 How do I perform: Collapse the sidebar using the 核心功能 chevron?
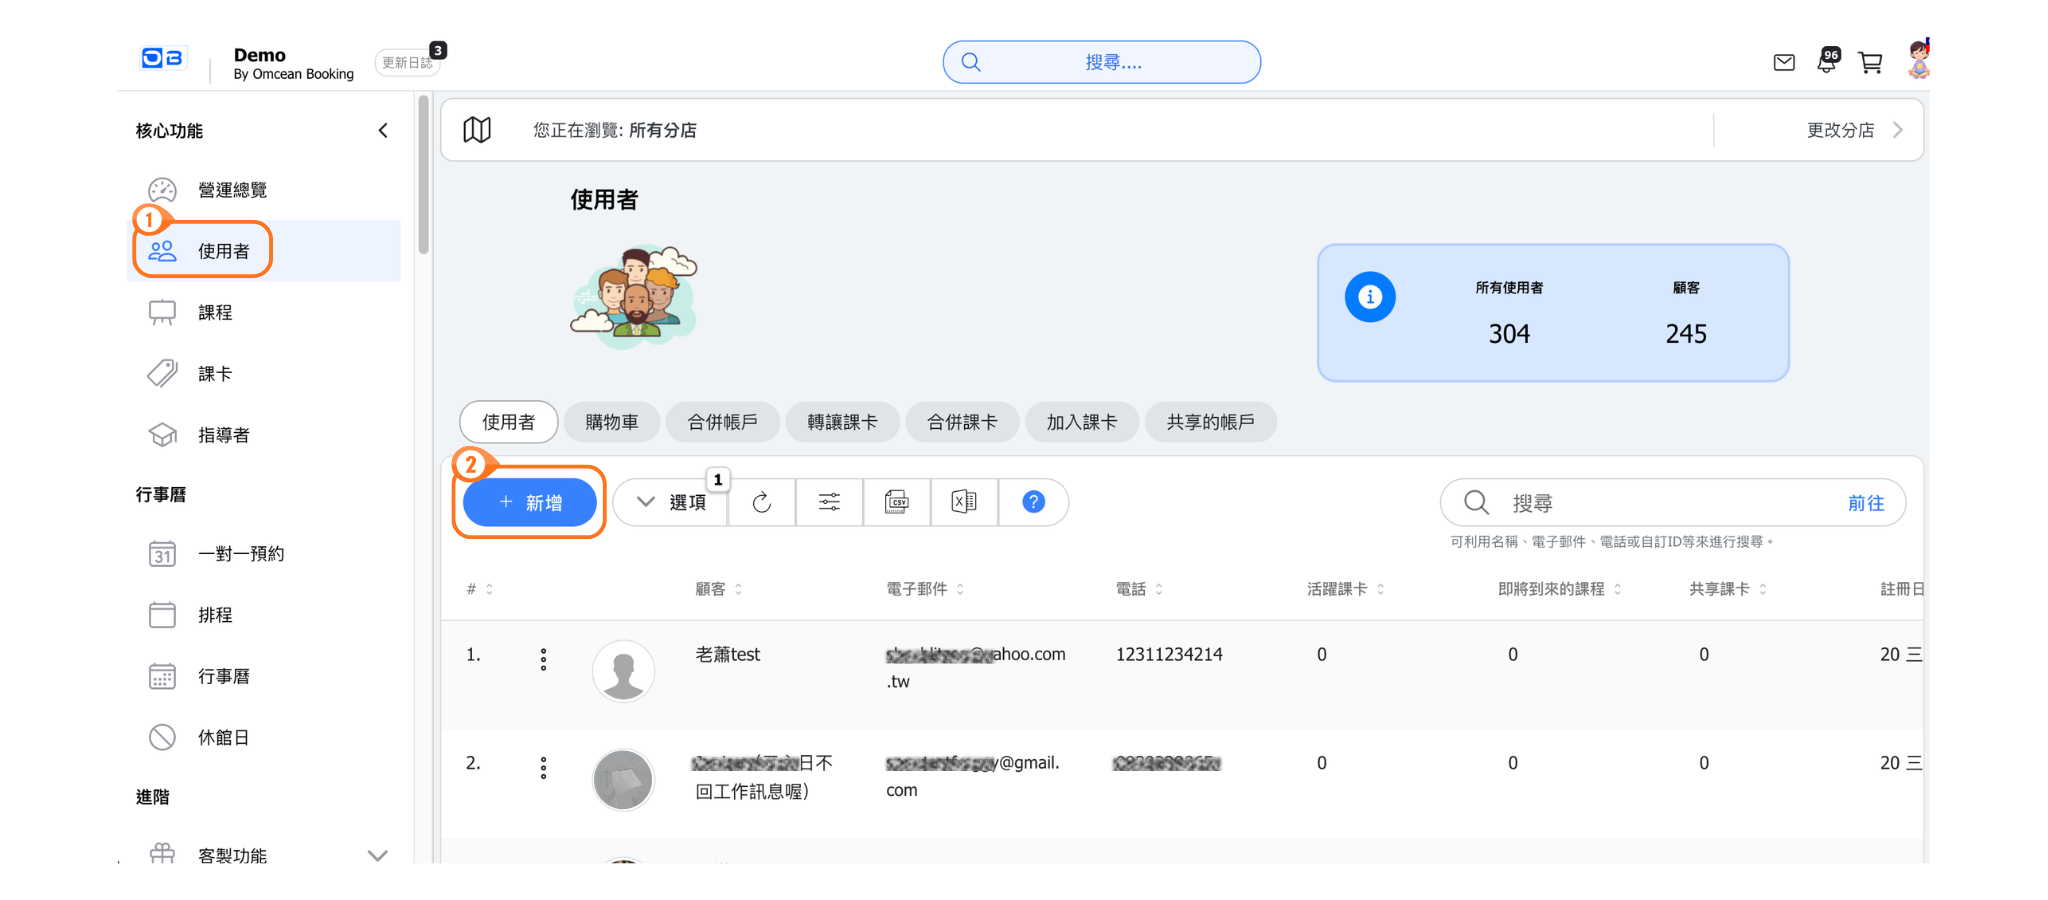[383, 131]
